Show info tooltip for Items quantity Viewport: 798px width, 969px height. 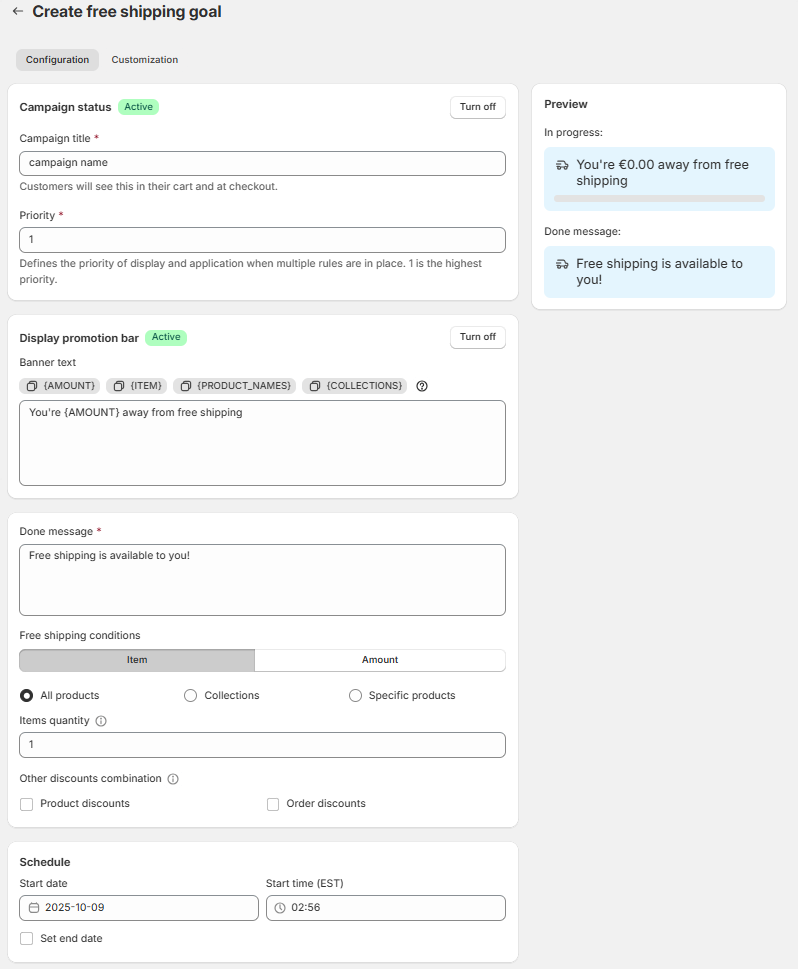(101, 720)
